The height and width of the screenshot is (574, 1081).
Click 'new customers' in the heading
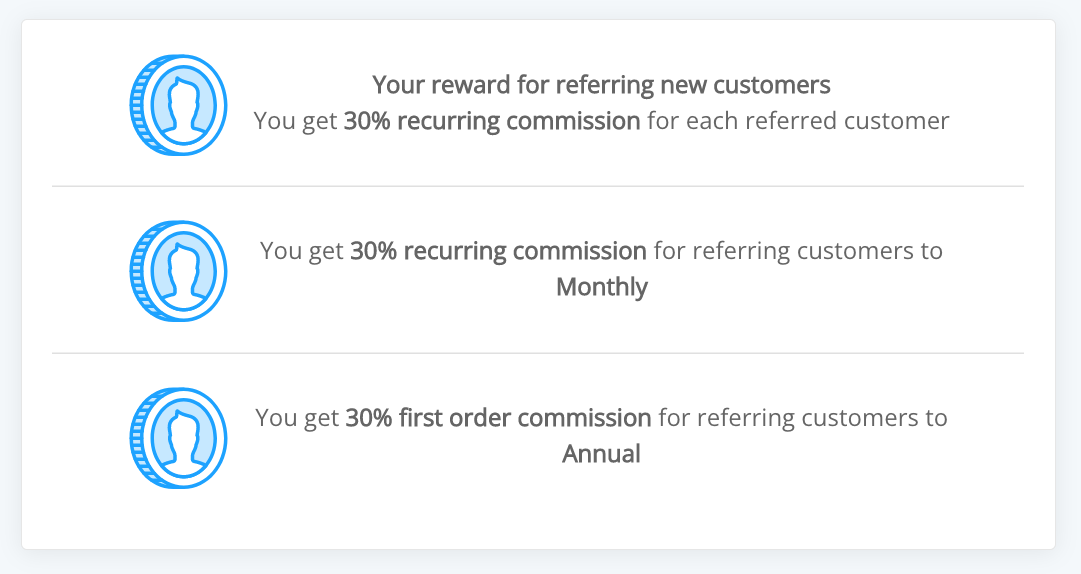(x=745, y=85)
